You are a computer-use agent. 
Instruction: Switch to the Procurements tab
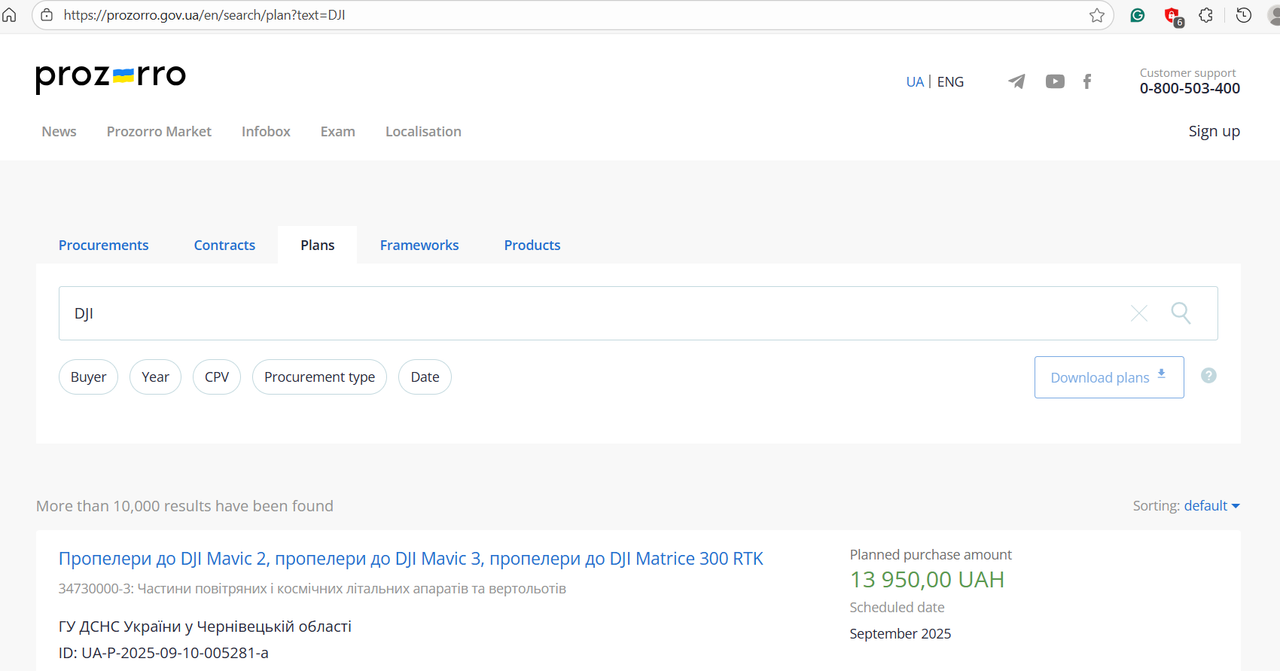103,245
